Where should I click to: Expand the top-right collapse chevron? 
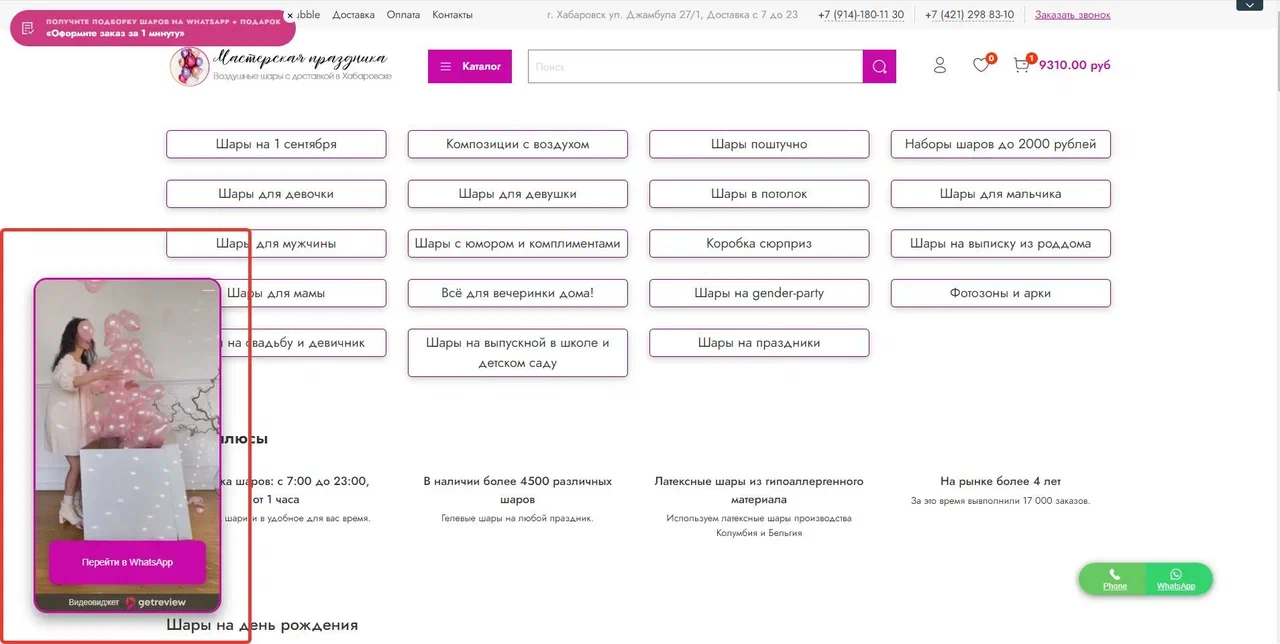click(1249, 6)
